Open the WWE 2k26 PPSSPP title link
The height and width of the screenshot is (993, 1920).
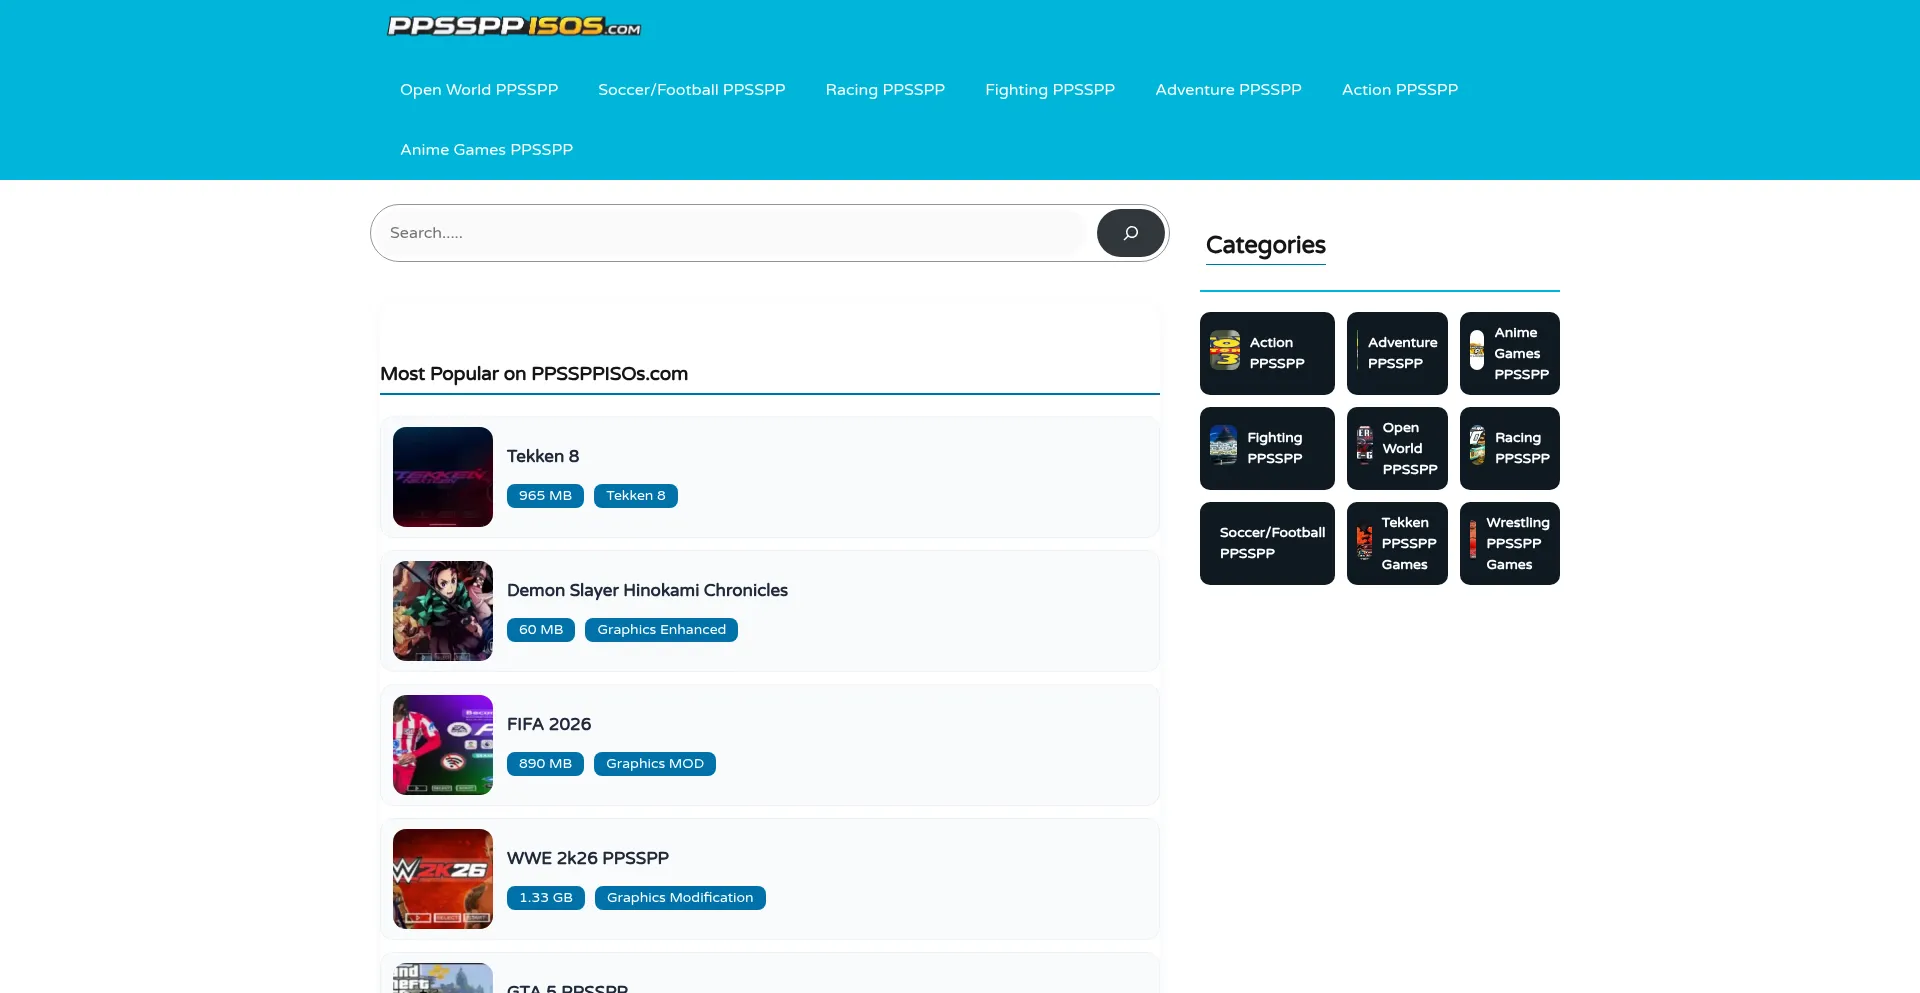(x=588, y=858)
